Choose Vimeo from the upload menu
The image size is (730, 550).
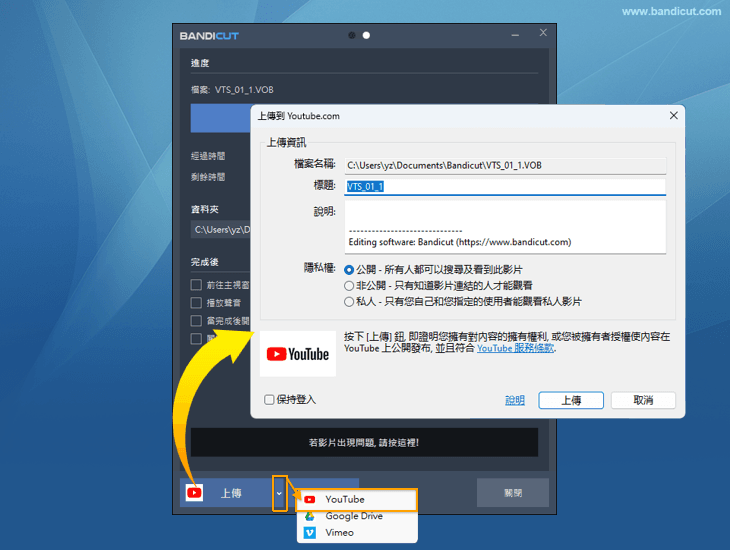(357, 533)
